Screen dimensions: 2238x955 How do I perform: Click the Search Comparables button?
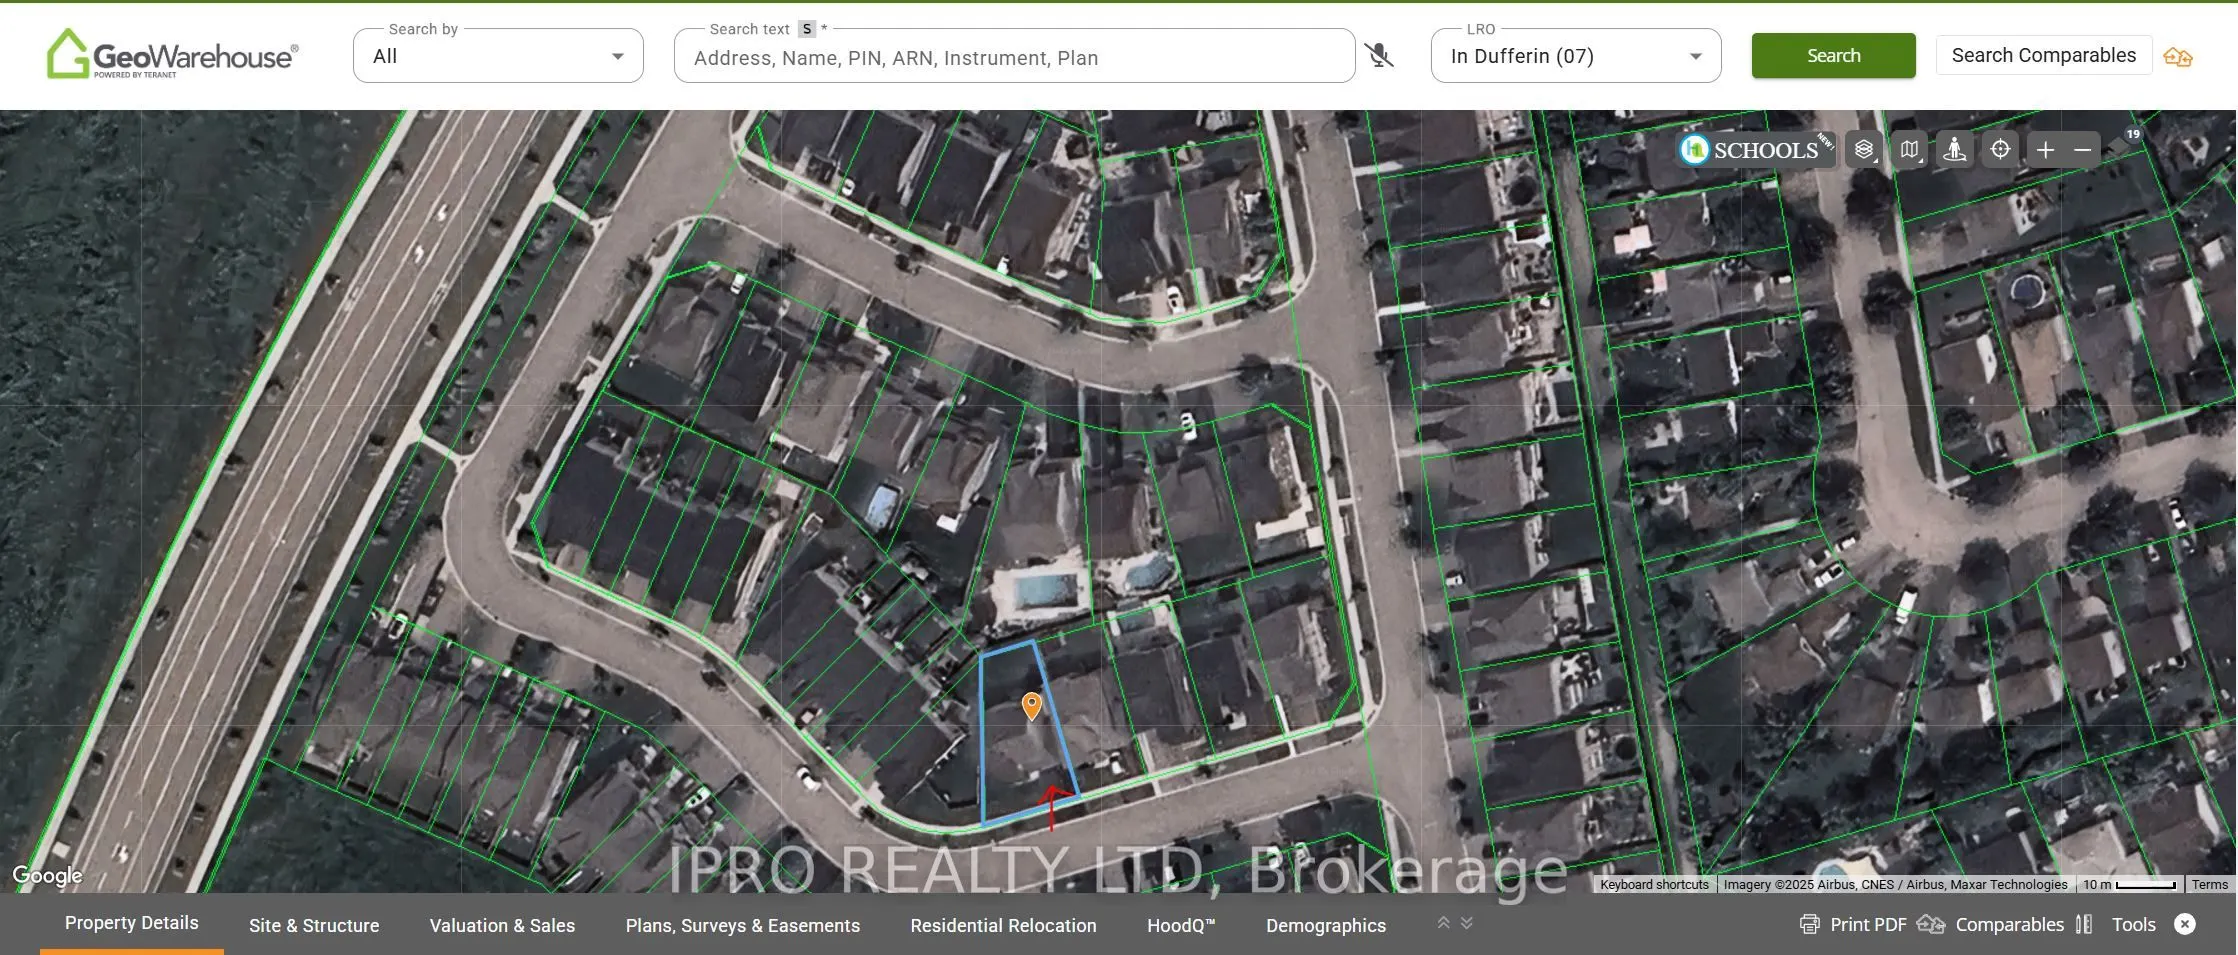(2043, 56)
